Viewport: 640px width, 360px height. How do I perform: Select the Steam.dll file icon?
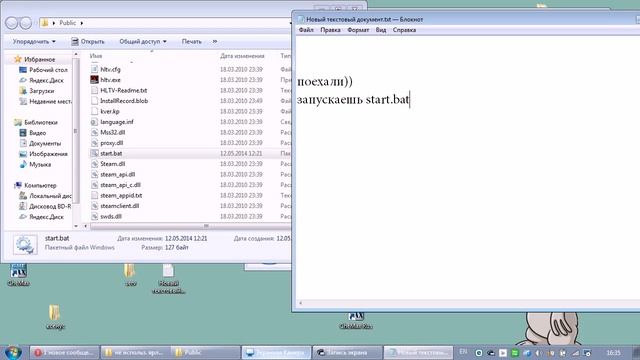point(94,164)
